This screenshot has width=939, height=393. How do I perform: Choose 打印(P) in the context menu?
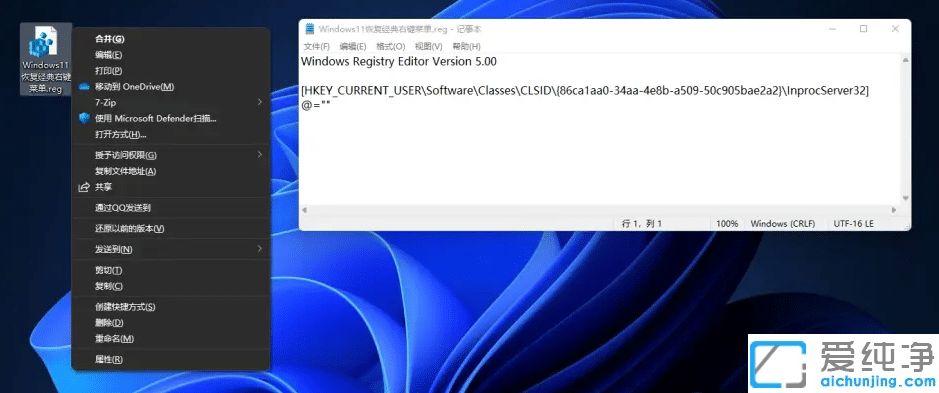click(x=171, y=71)
